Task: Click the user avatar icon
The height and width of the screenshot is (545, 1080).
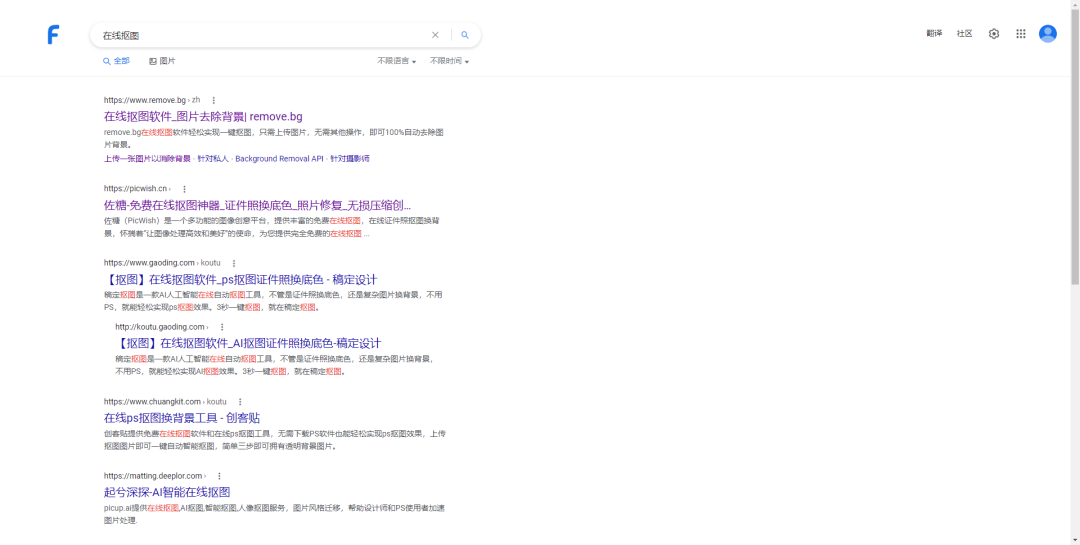Action: coord(1048,34)
